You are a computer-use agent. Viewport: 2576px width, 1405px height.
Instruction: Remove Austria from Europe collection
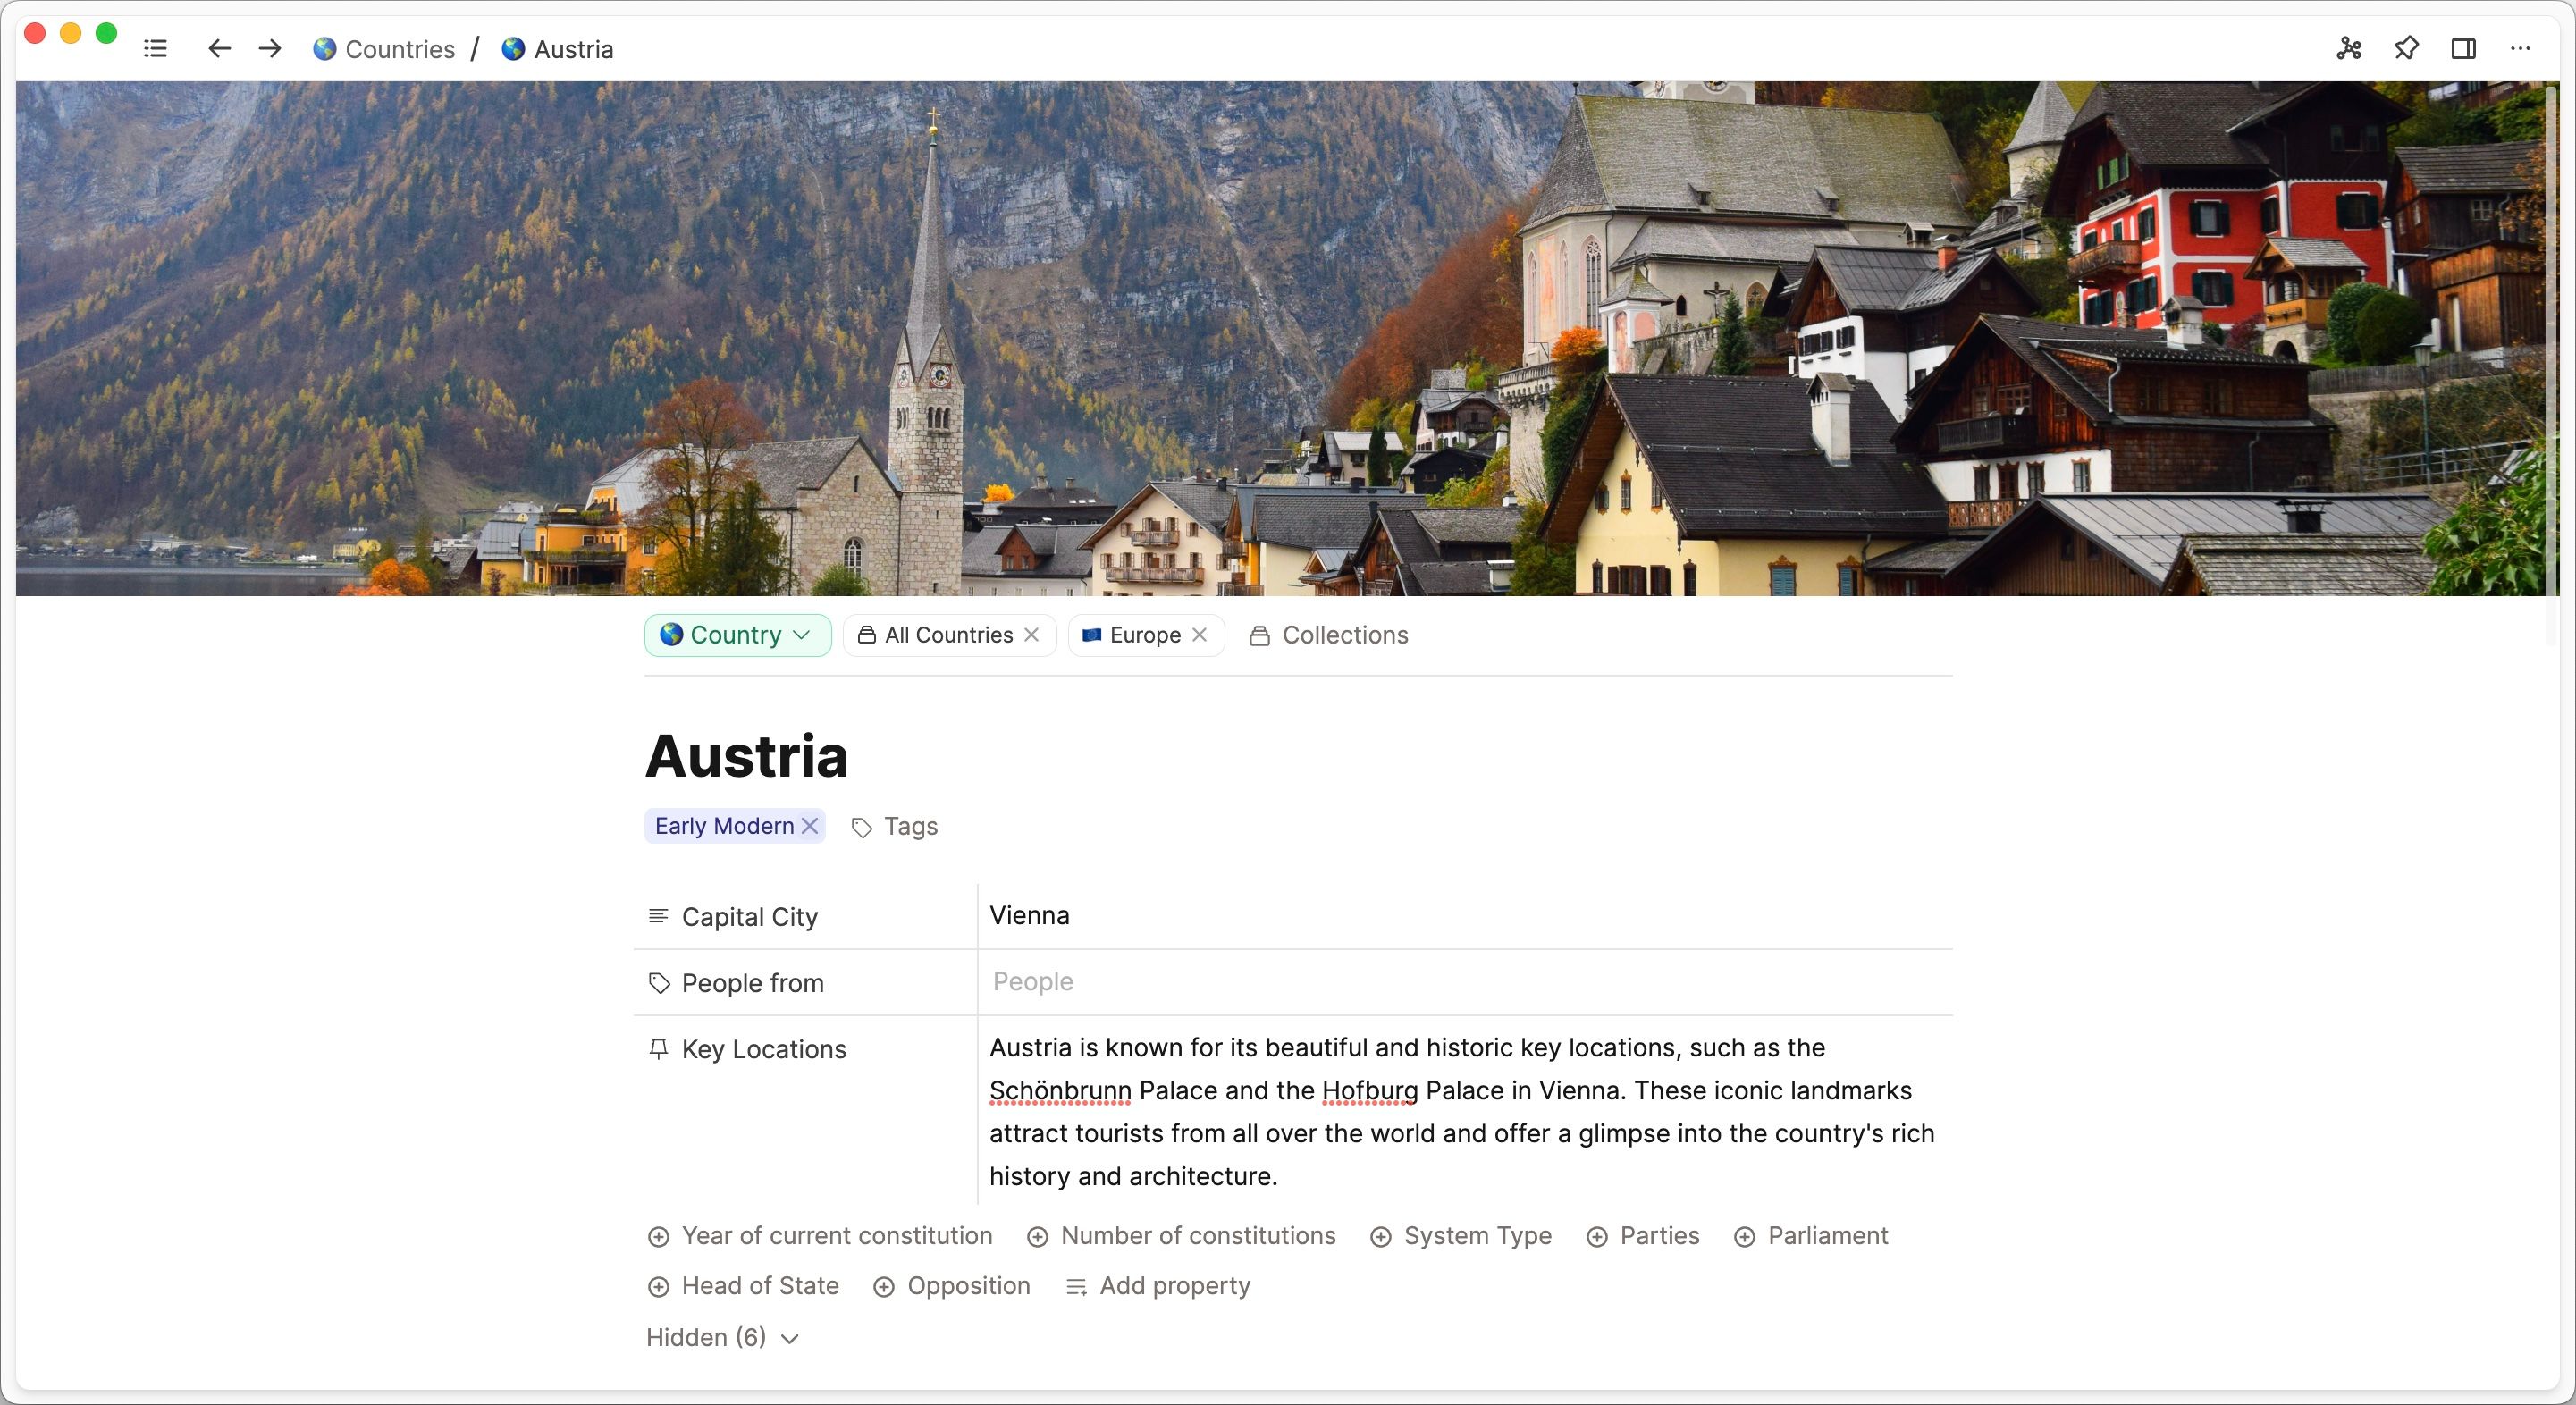pos(1200,635)
